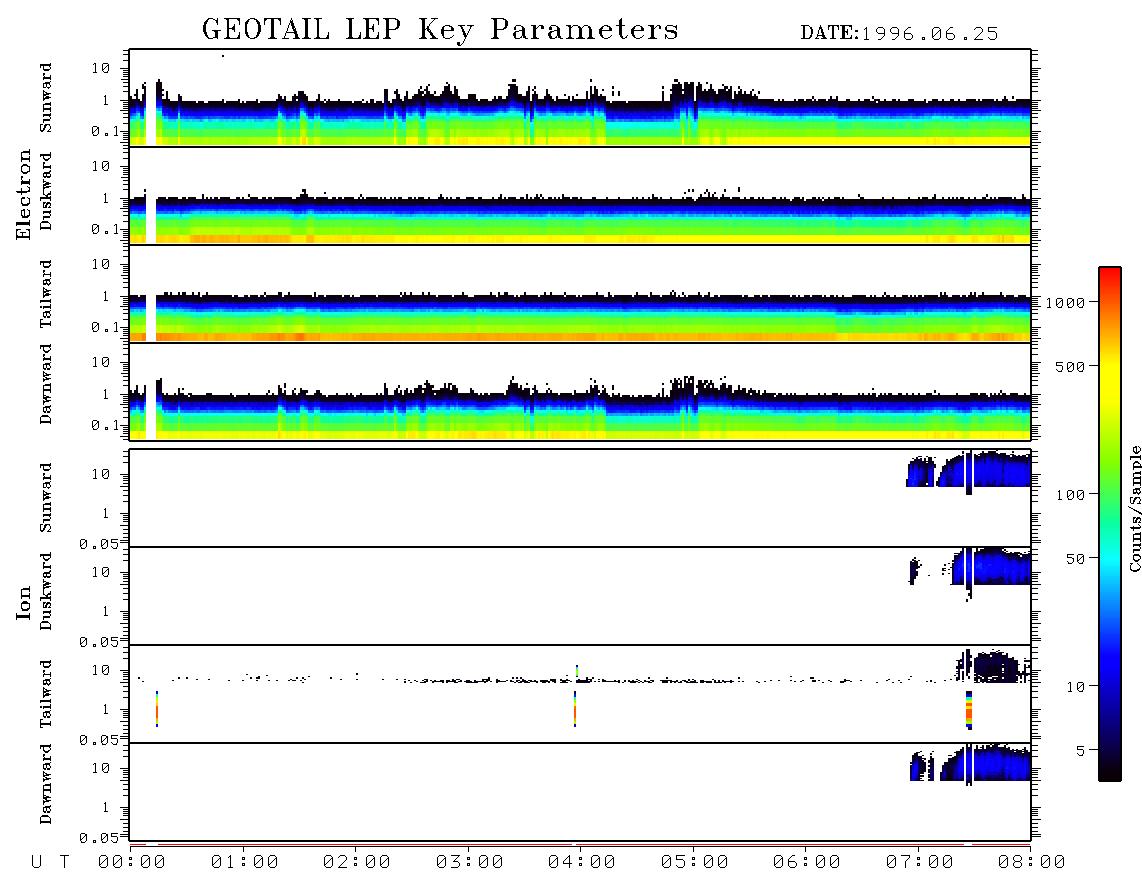Click the 01:00 time tick label
This screenshot has height=880, width=1142.
245,863
